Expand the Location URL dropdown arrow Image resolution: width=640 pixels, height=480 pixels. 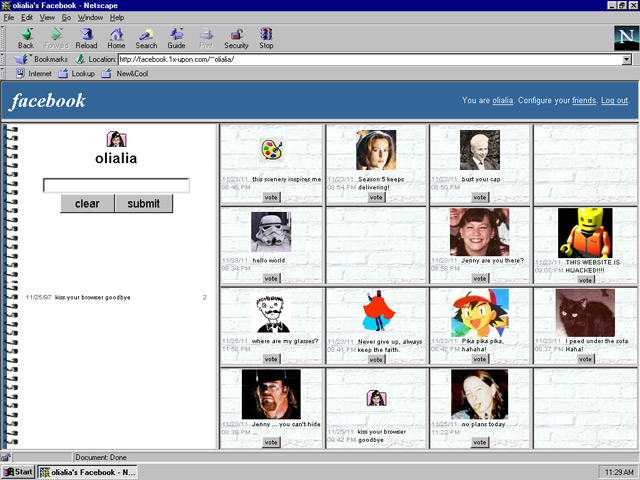pos(627,60)
